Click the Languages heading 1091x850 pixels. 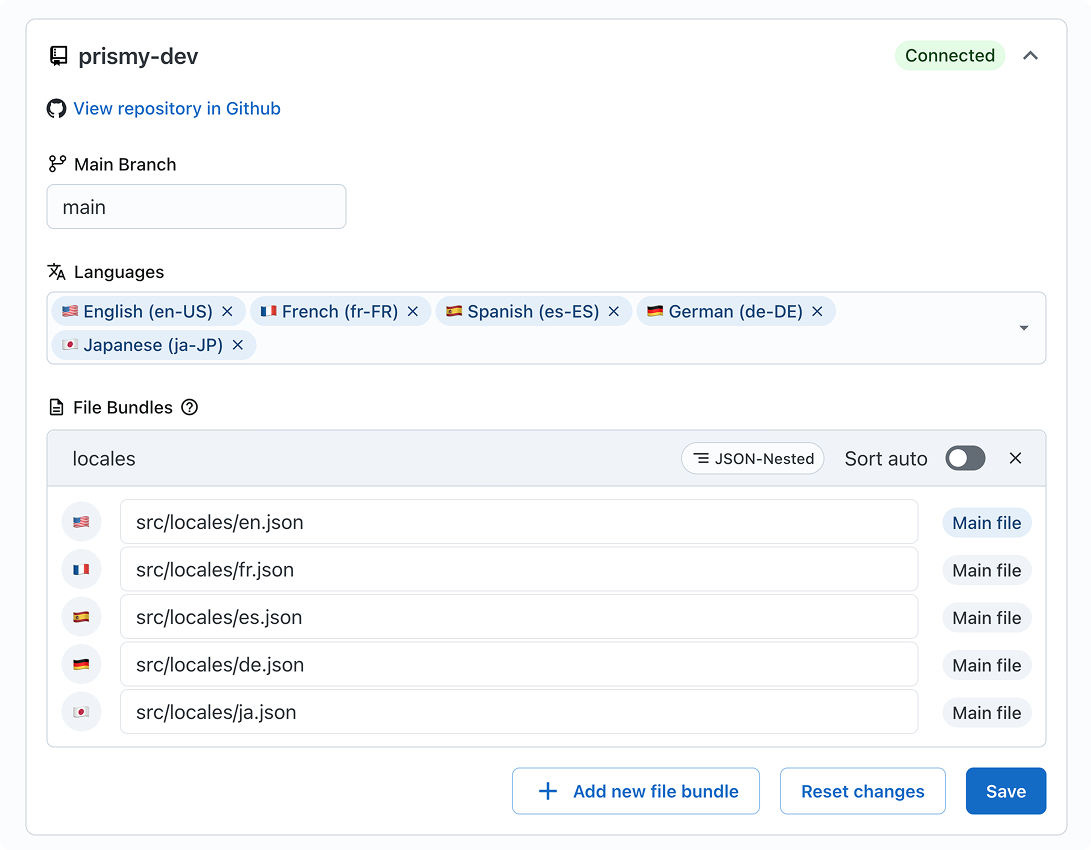[119, 272]
